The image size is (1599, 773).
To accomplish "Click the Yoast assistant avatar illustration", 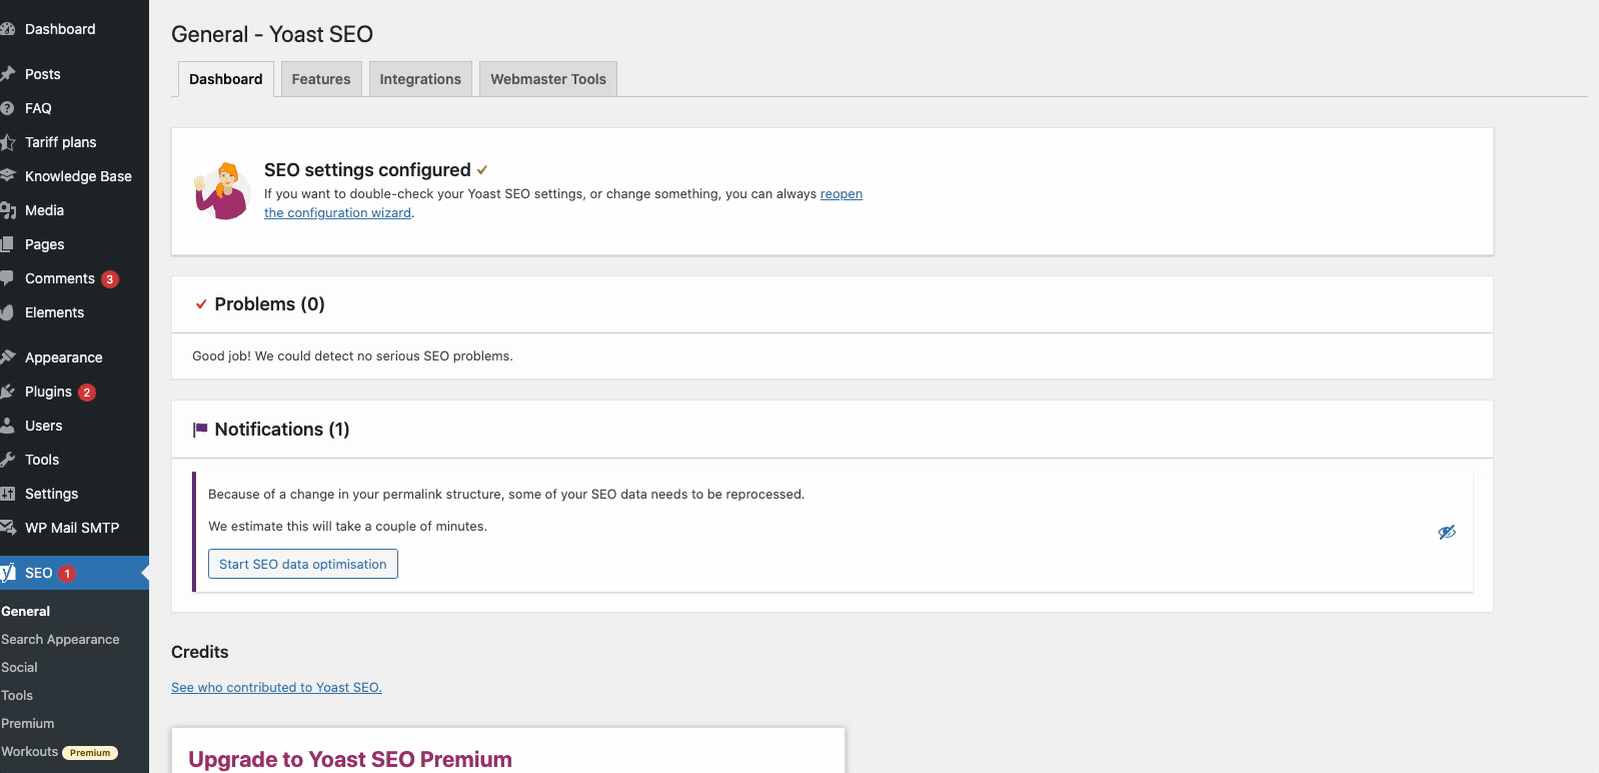I will coord(222,191).
